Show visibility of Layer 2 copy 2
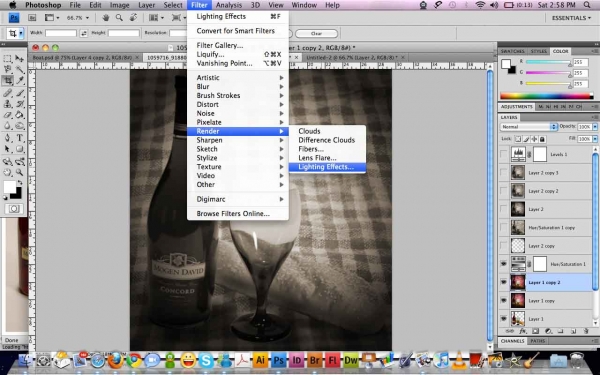 click(x=504, y=191)
